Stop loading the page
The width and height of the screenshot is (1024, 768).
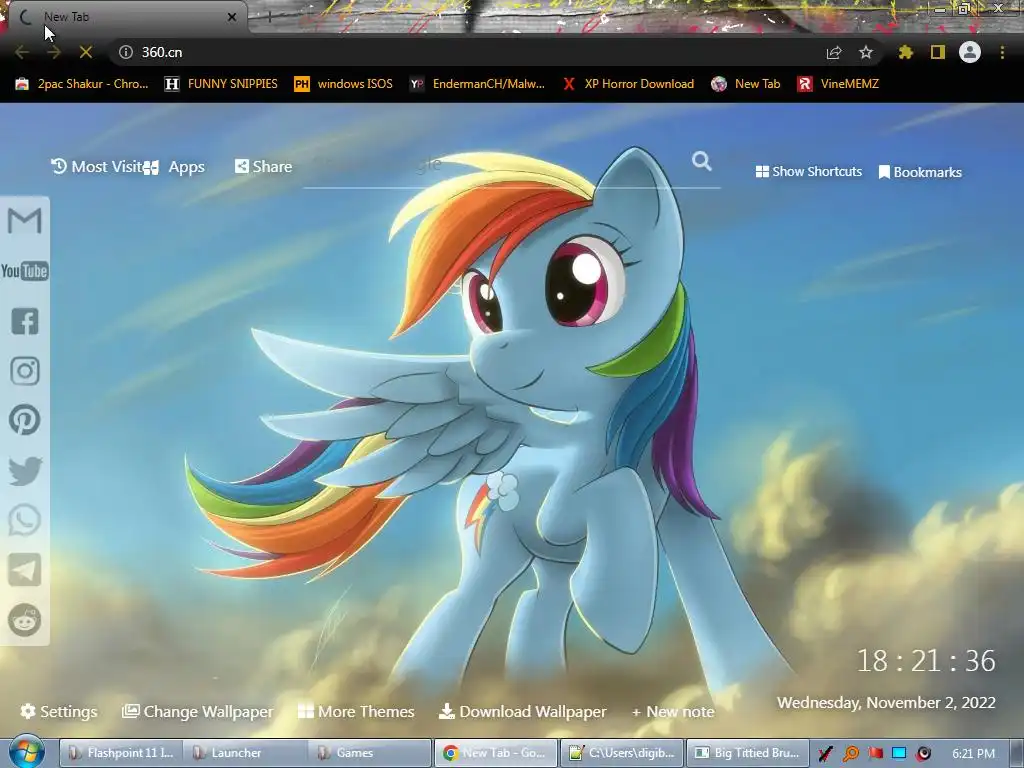pos(86,52)
